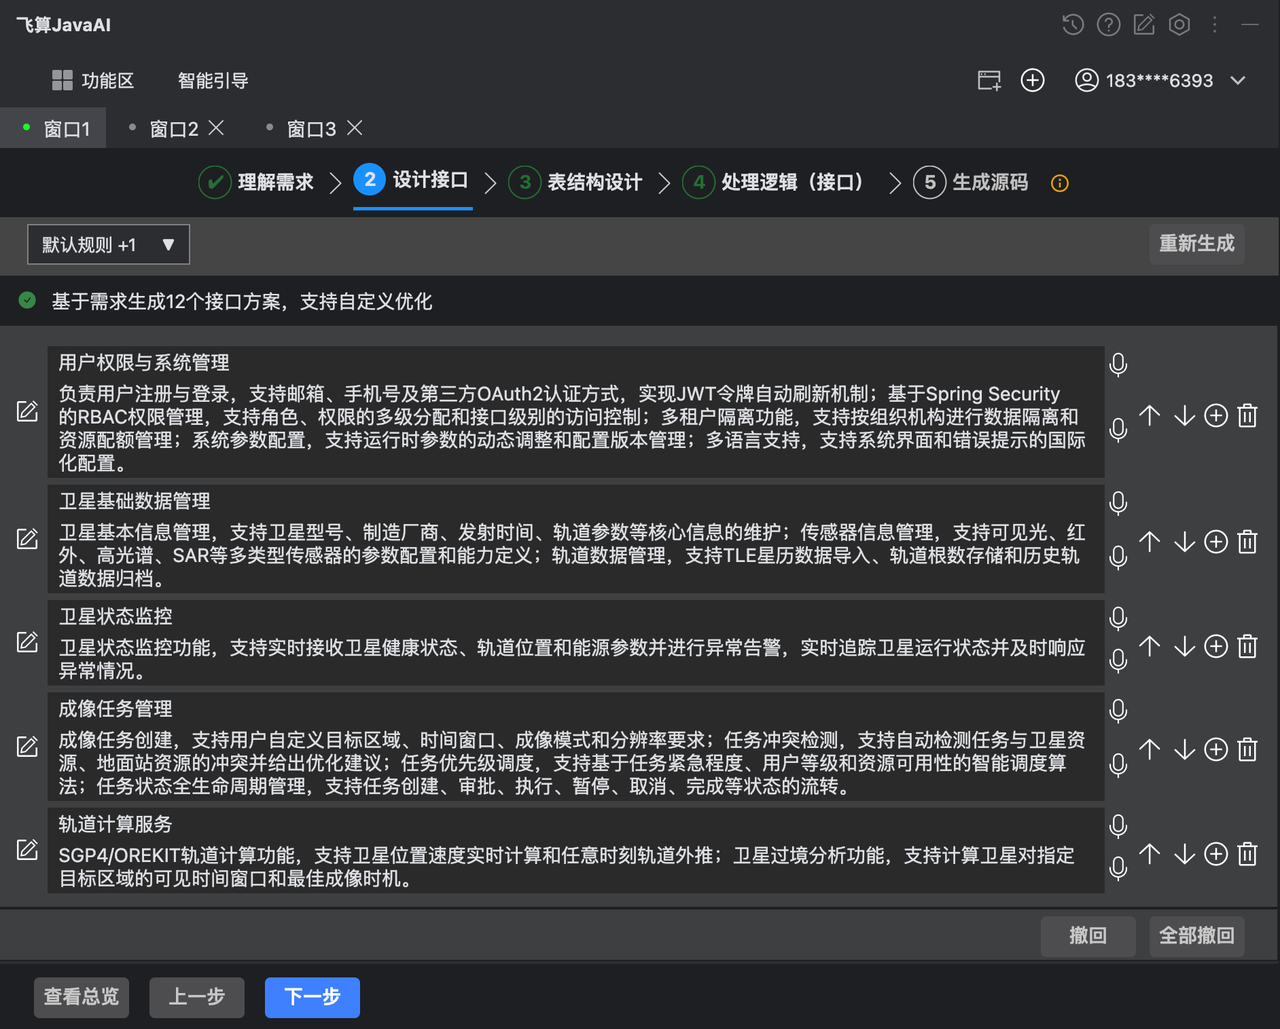The image size is (1280, 1029).
Task: Add interface after 轨道计算服务
Action: click(1216, 854)
